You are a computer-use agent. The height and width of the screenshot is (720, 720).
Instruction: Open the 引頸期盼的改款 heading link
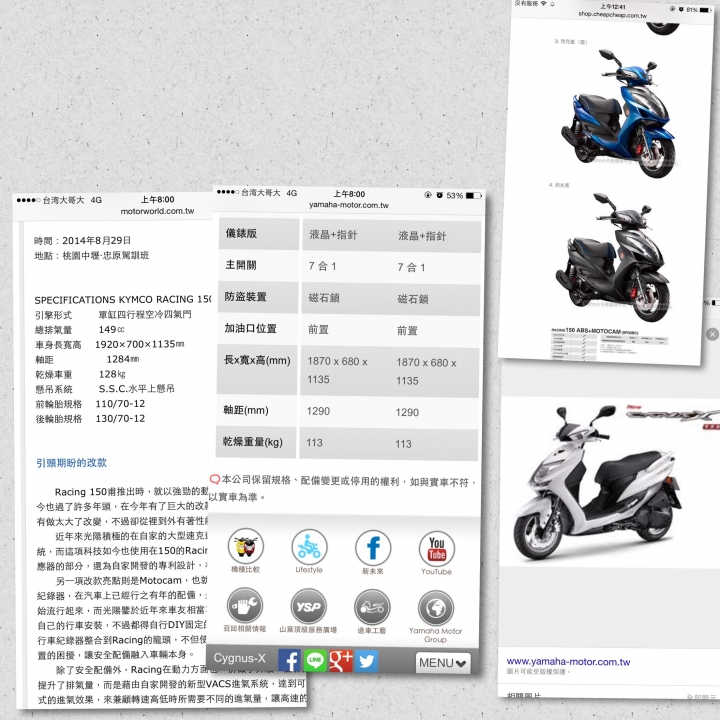(71, 463)
